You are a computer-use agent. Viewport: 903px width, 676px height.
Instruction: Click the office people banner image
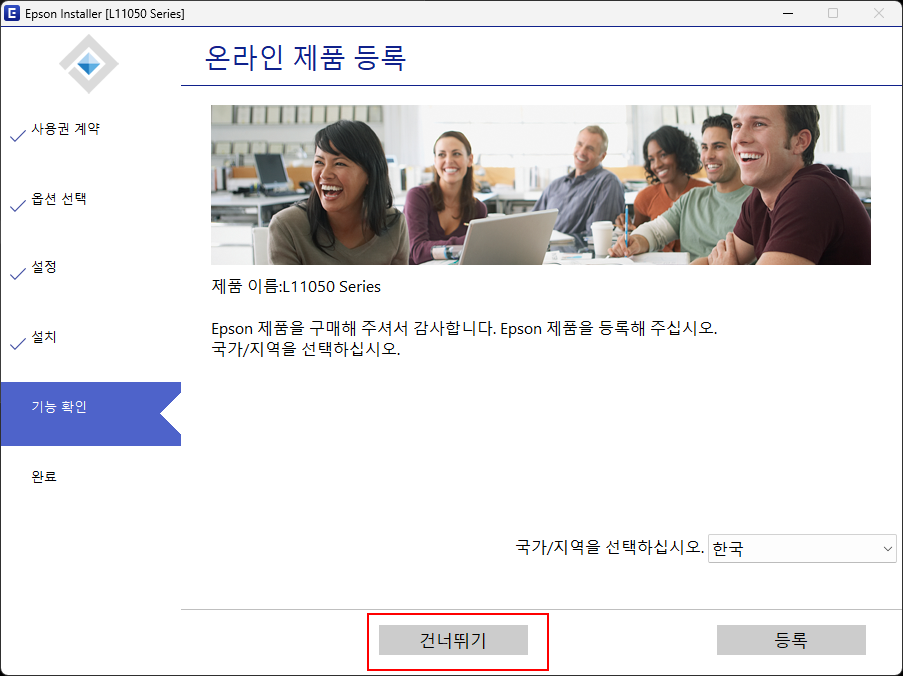[x=541, y=185]
